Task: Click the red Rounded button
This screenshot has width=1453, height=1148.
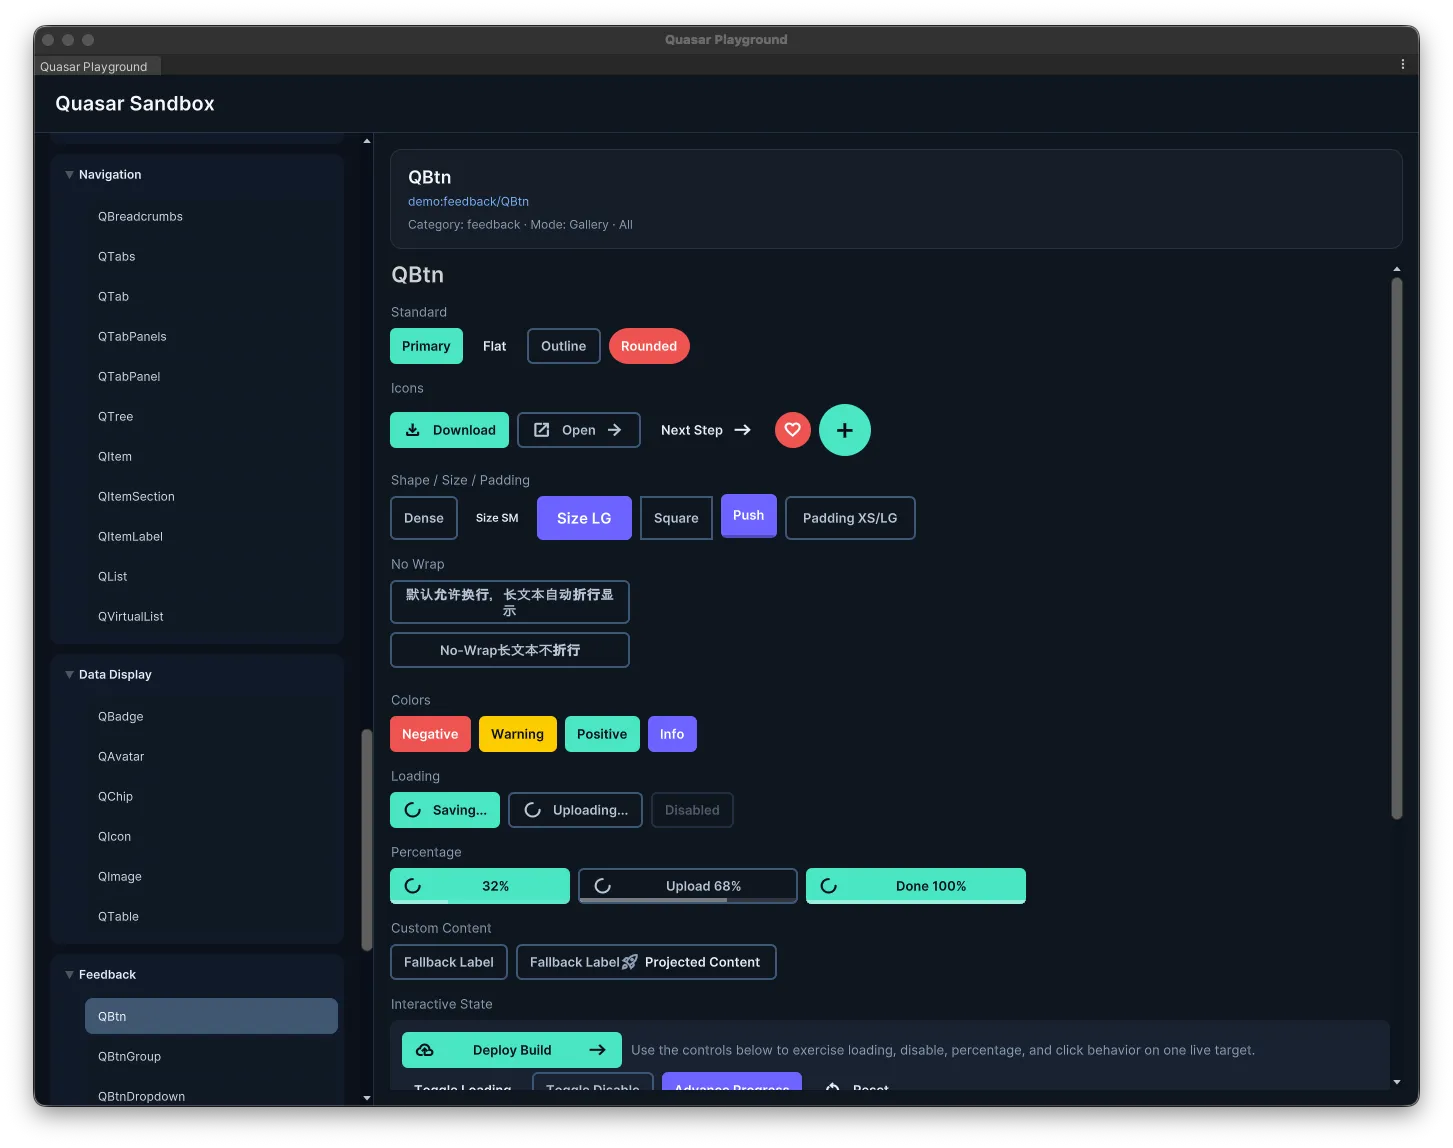Action: click(649, 346)
